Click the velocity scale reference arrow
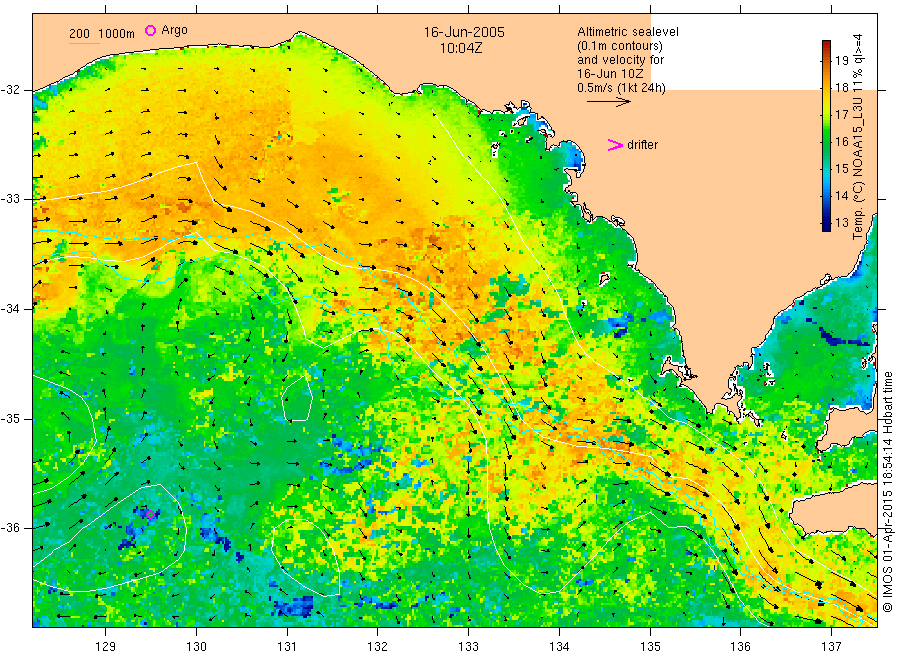900x660 pixels. click(x=609, y=102)
